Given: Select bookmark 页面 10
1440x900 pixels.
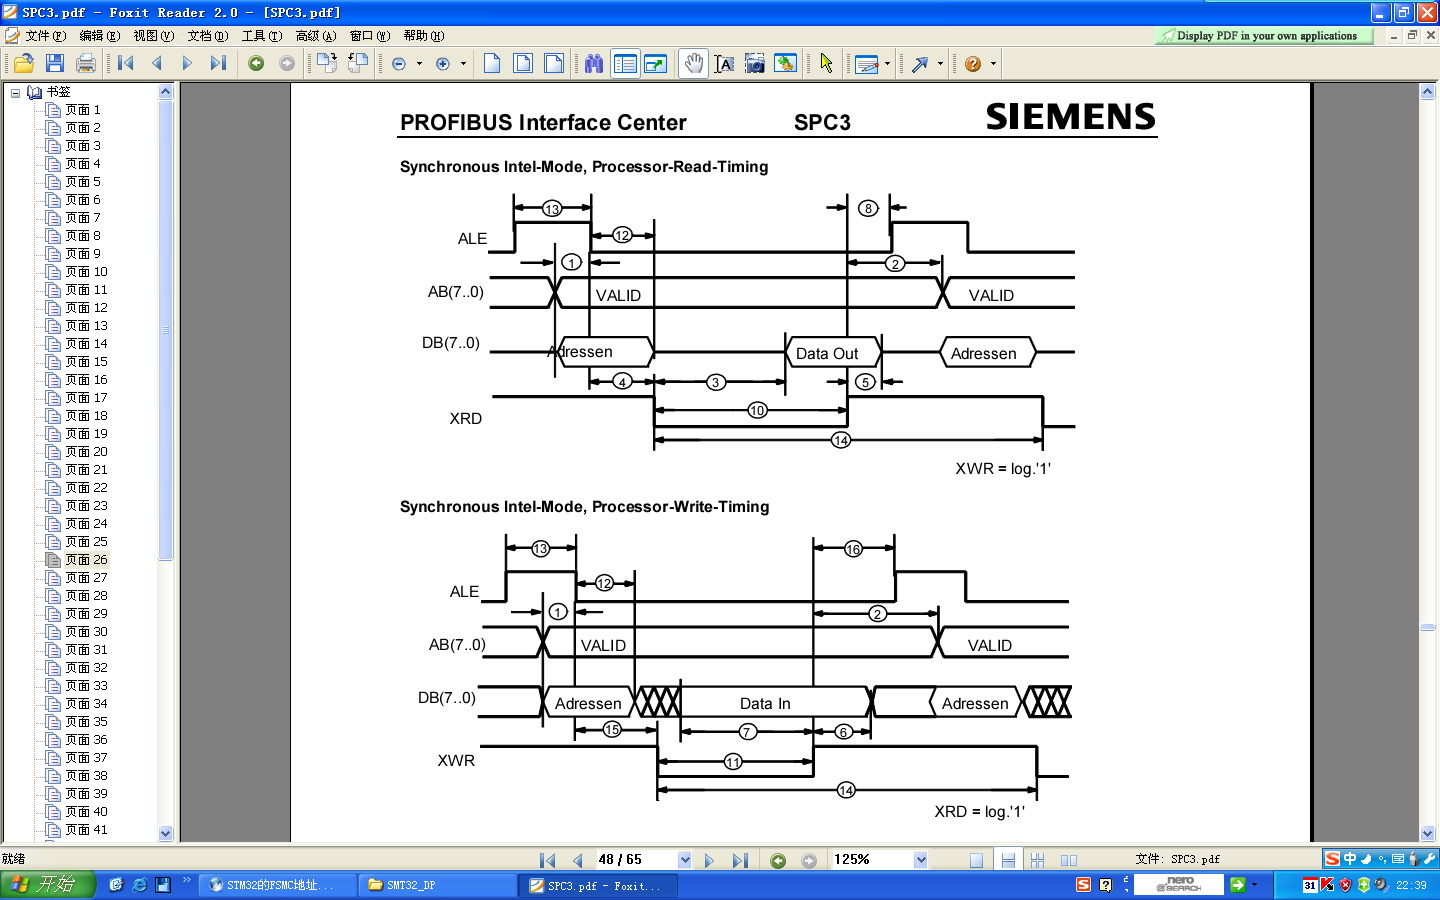Looking at the screenshot, I should pyautogui.click(x=86, y=272).
